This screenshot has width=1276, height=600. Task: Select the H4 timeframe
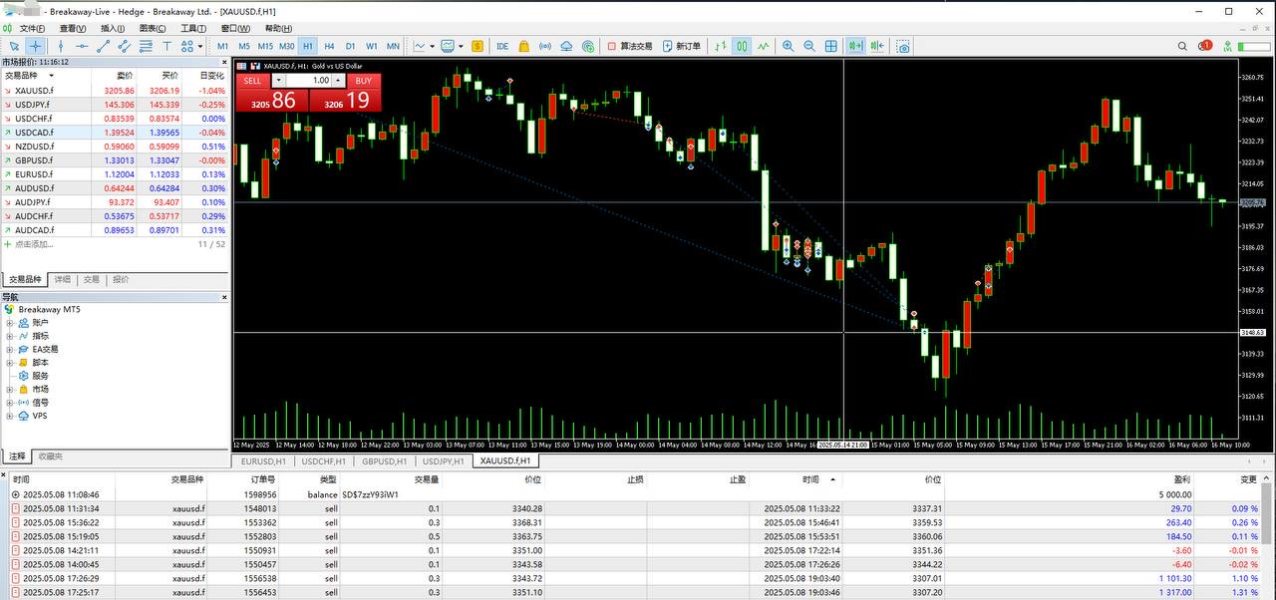click(329, 46)
